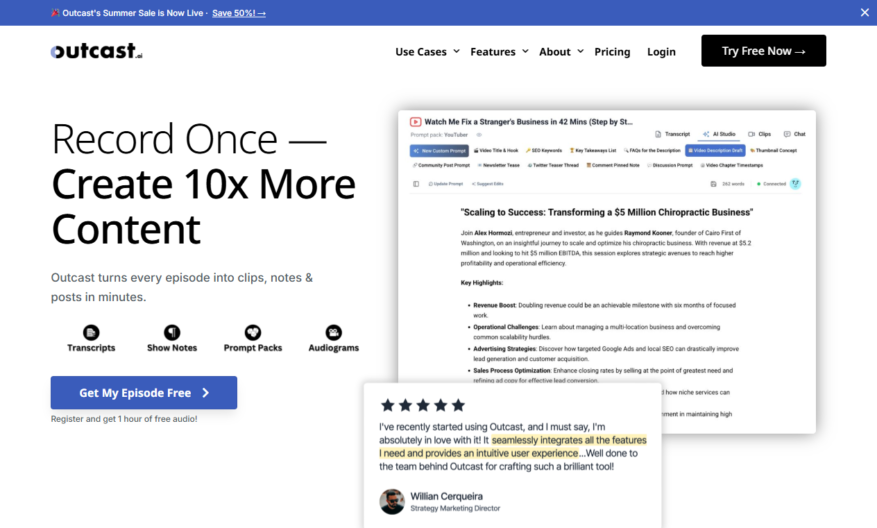Select Comment Pinned Note prompt
877x528 pixels.
tap(612, 166)
